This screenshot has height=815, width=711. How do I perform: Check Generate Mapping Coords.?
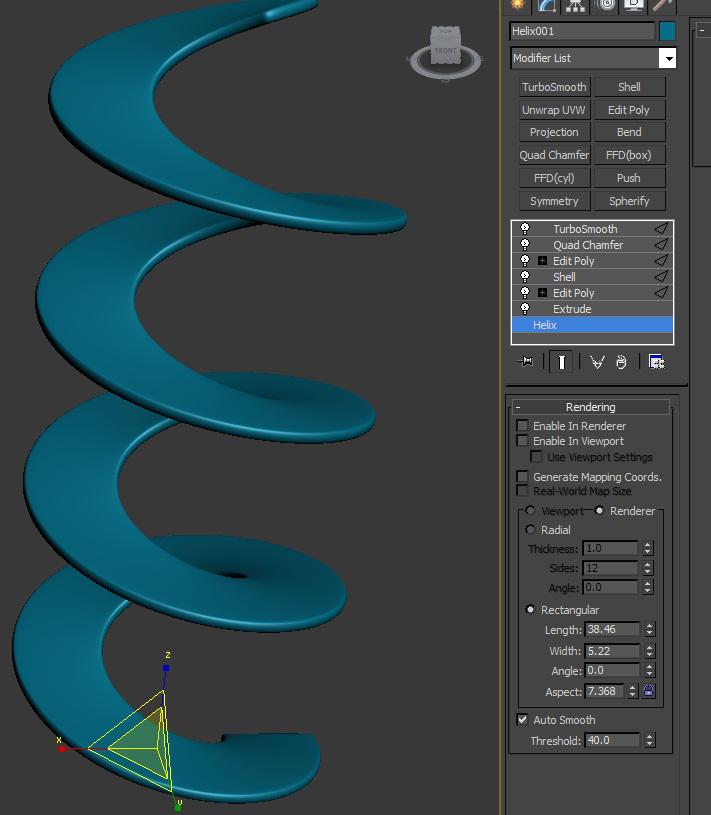522,477
